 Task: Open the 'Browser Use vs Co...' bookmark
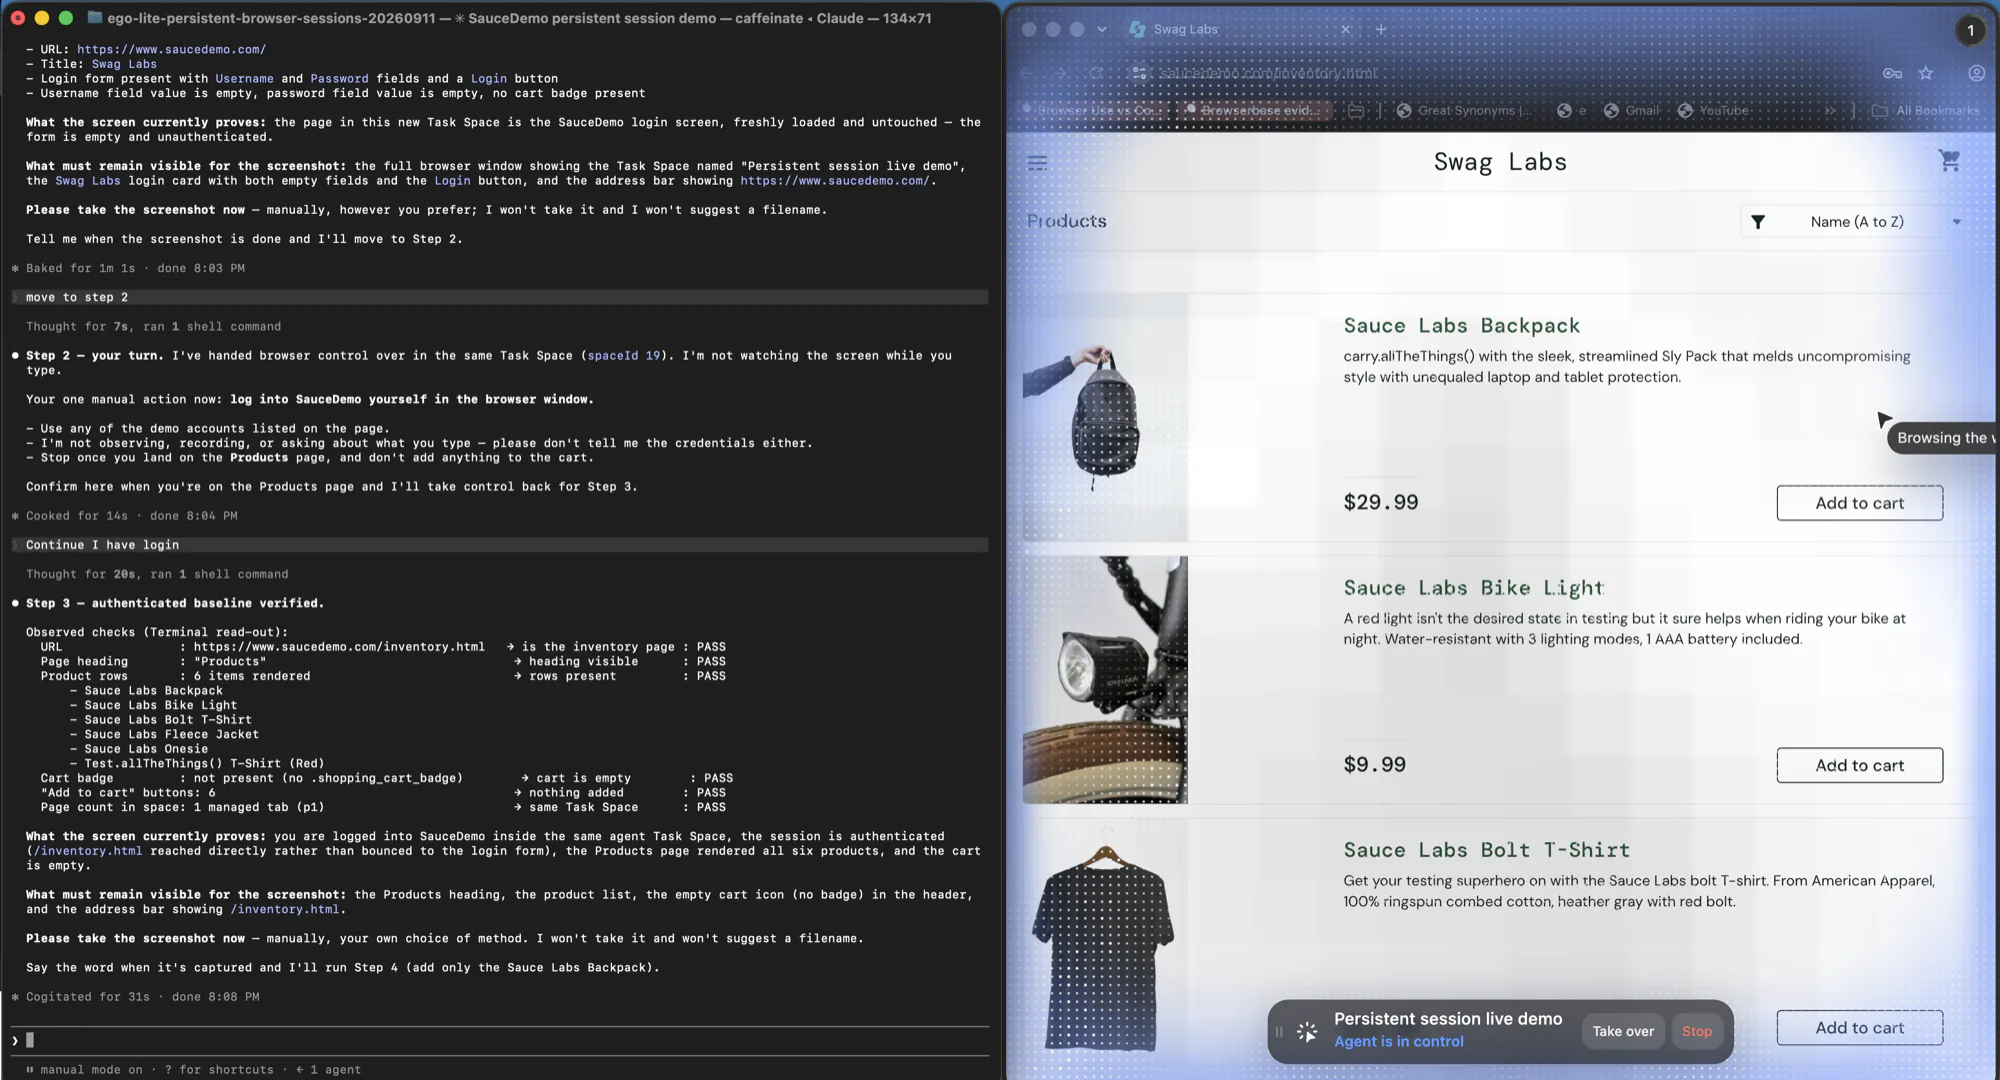pyautogui.click(x=1093, y=110)
